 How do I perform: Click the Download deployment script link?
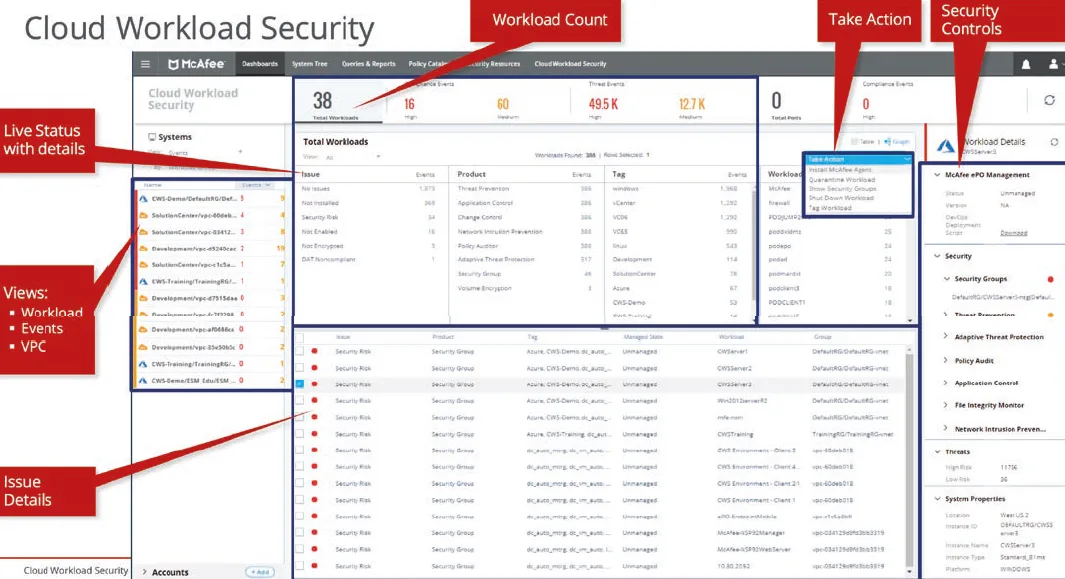(1013, 233)
